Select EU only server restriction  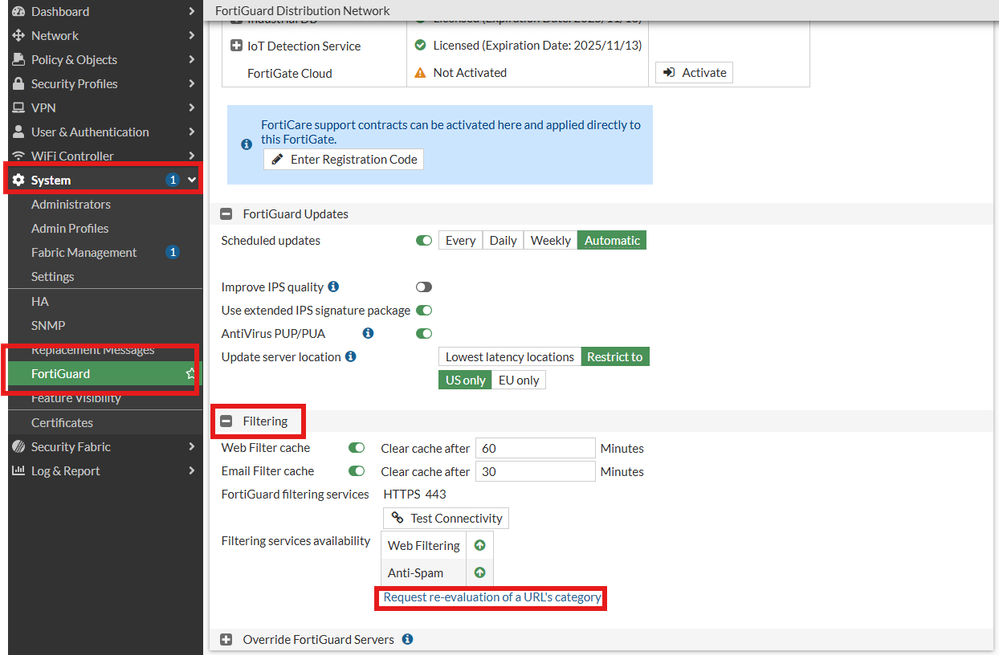(519, 380)
